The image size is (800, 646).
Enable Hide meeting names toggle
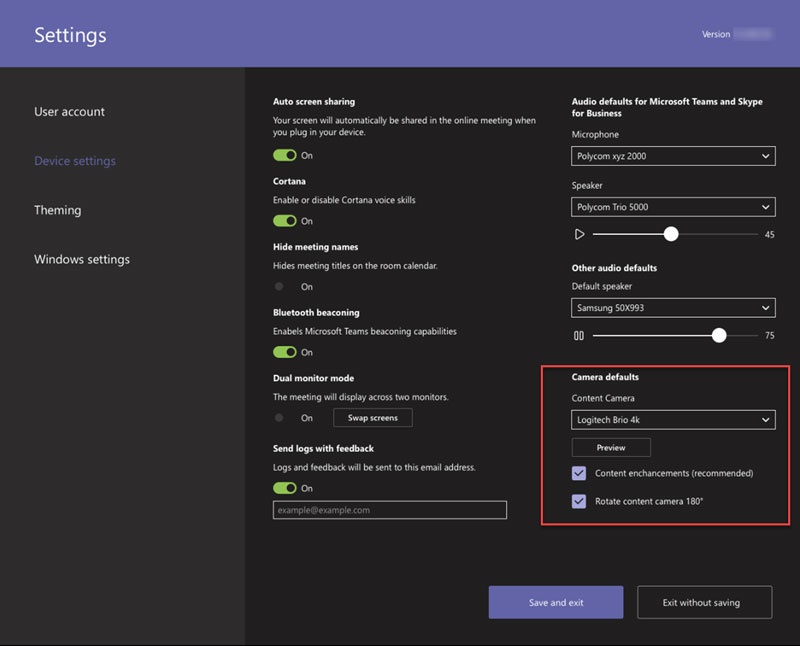[x=285, y=287]
